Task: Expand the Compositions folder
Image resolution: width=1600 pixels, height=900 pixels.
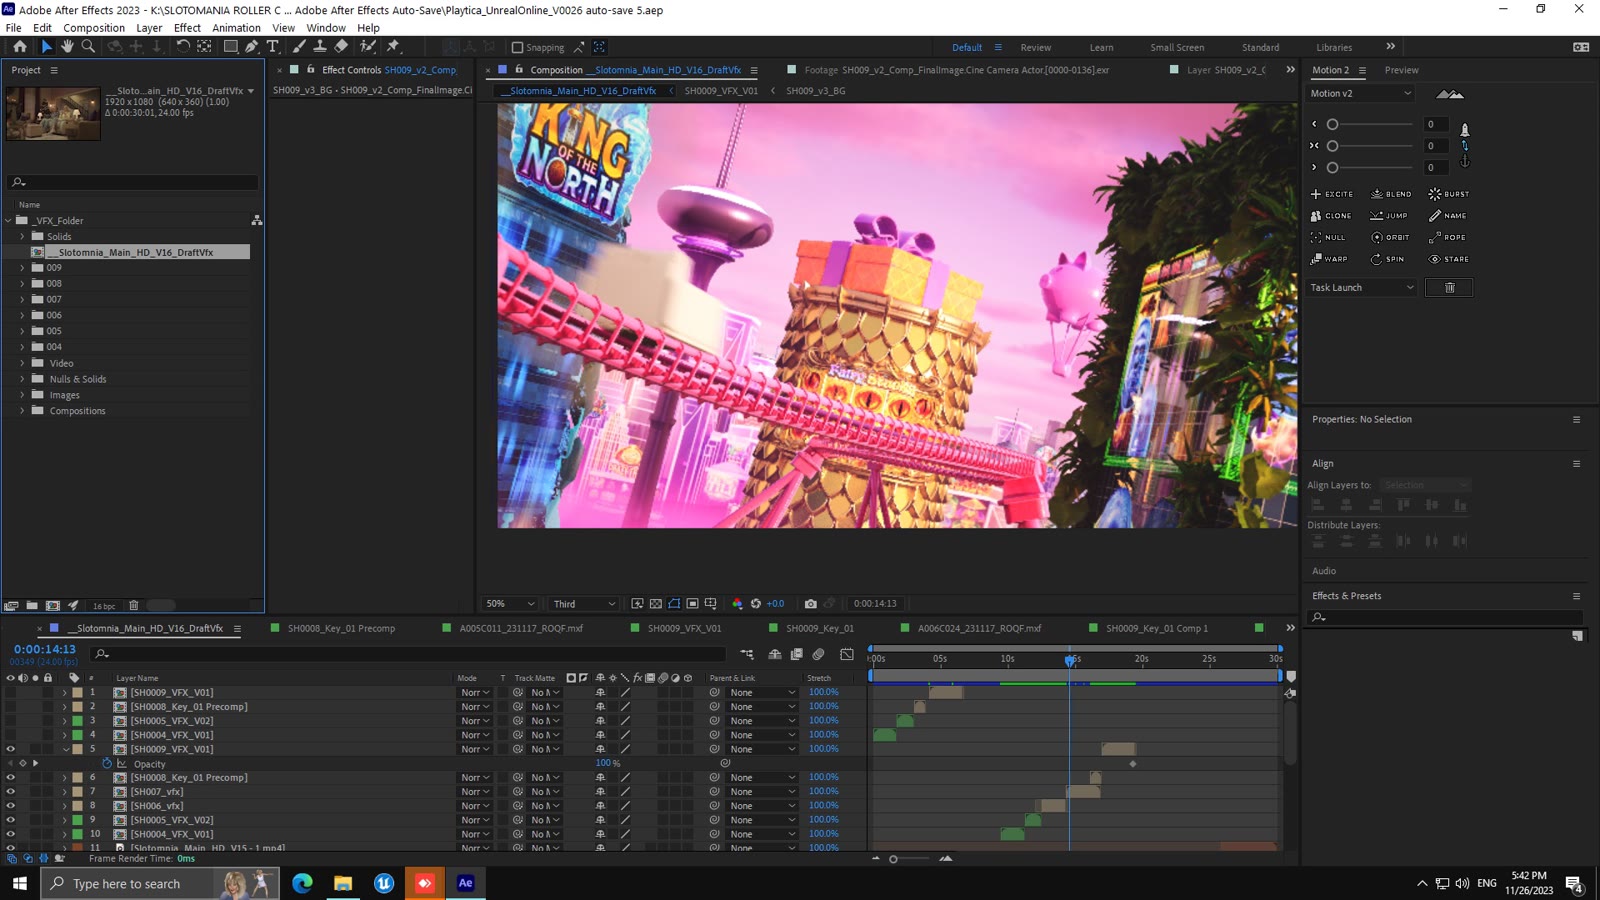Action: pos(22,411)
